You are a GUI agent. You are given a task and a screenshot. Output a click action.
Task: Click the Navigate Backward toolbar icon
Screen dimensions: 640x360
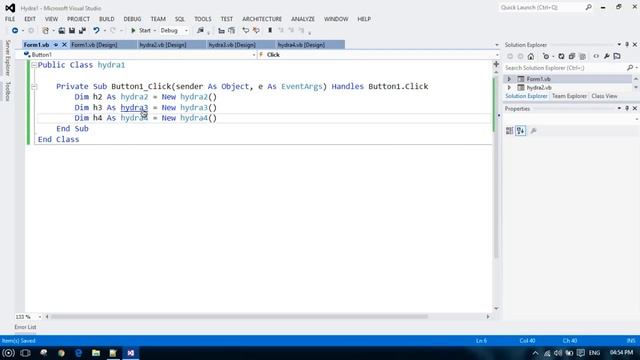pyautogui.click(x=15, y=31)
